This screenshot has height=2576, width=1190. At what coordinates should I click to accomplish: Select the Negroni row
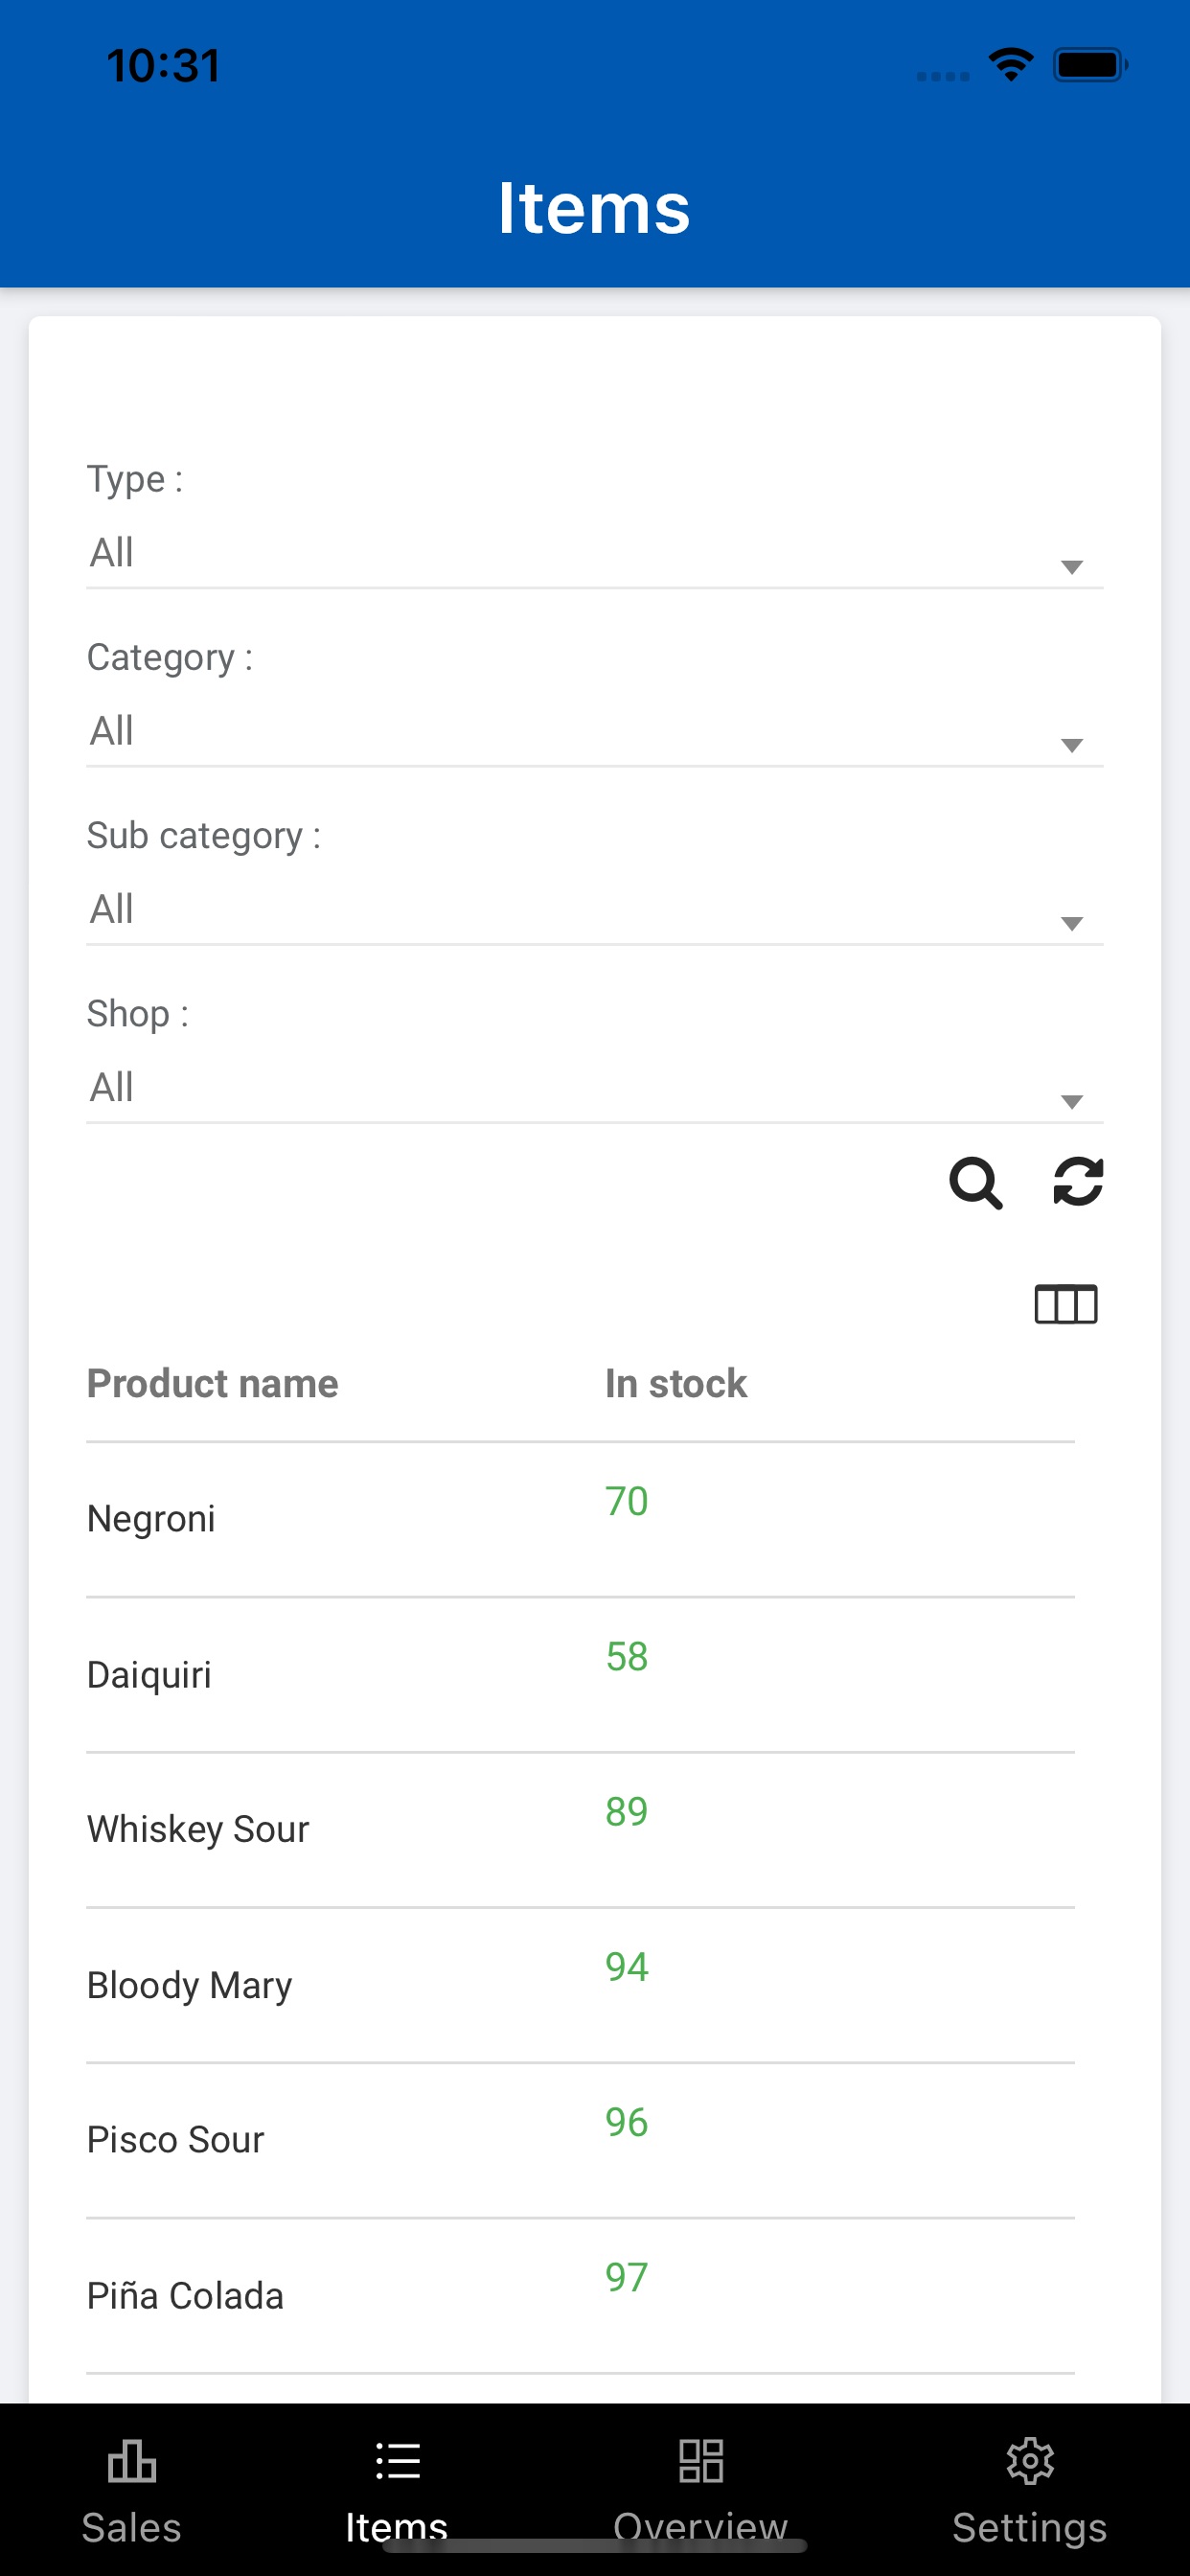581,1519
